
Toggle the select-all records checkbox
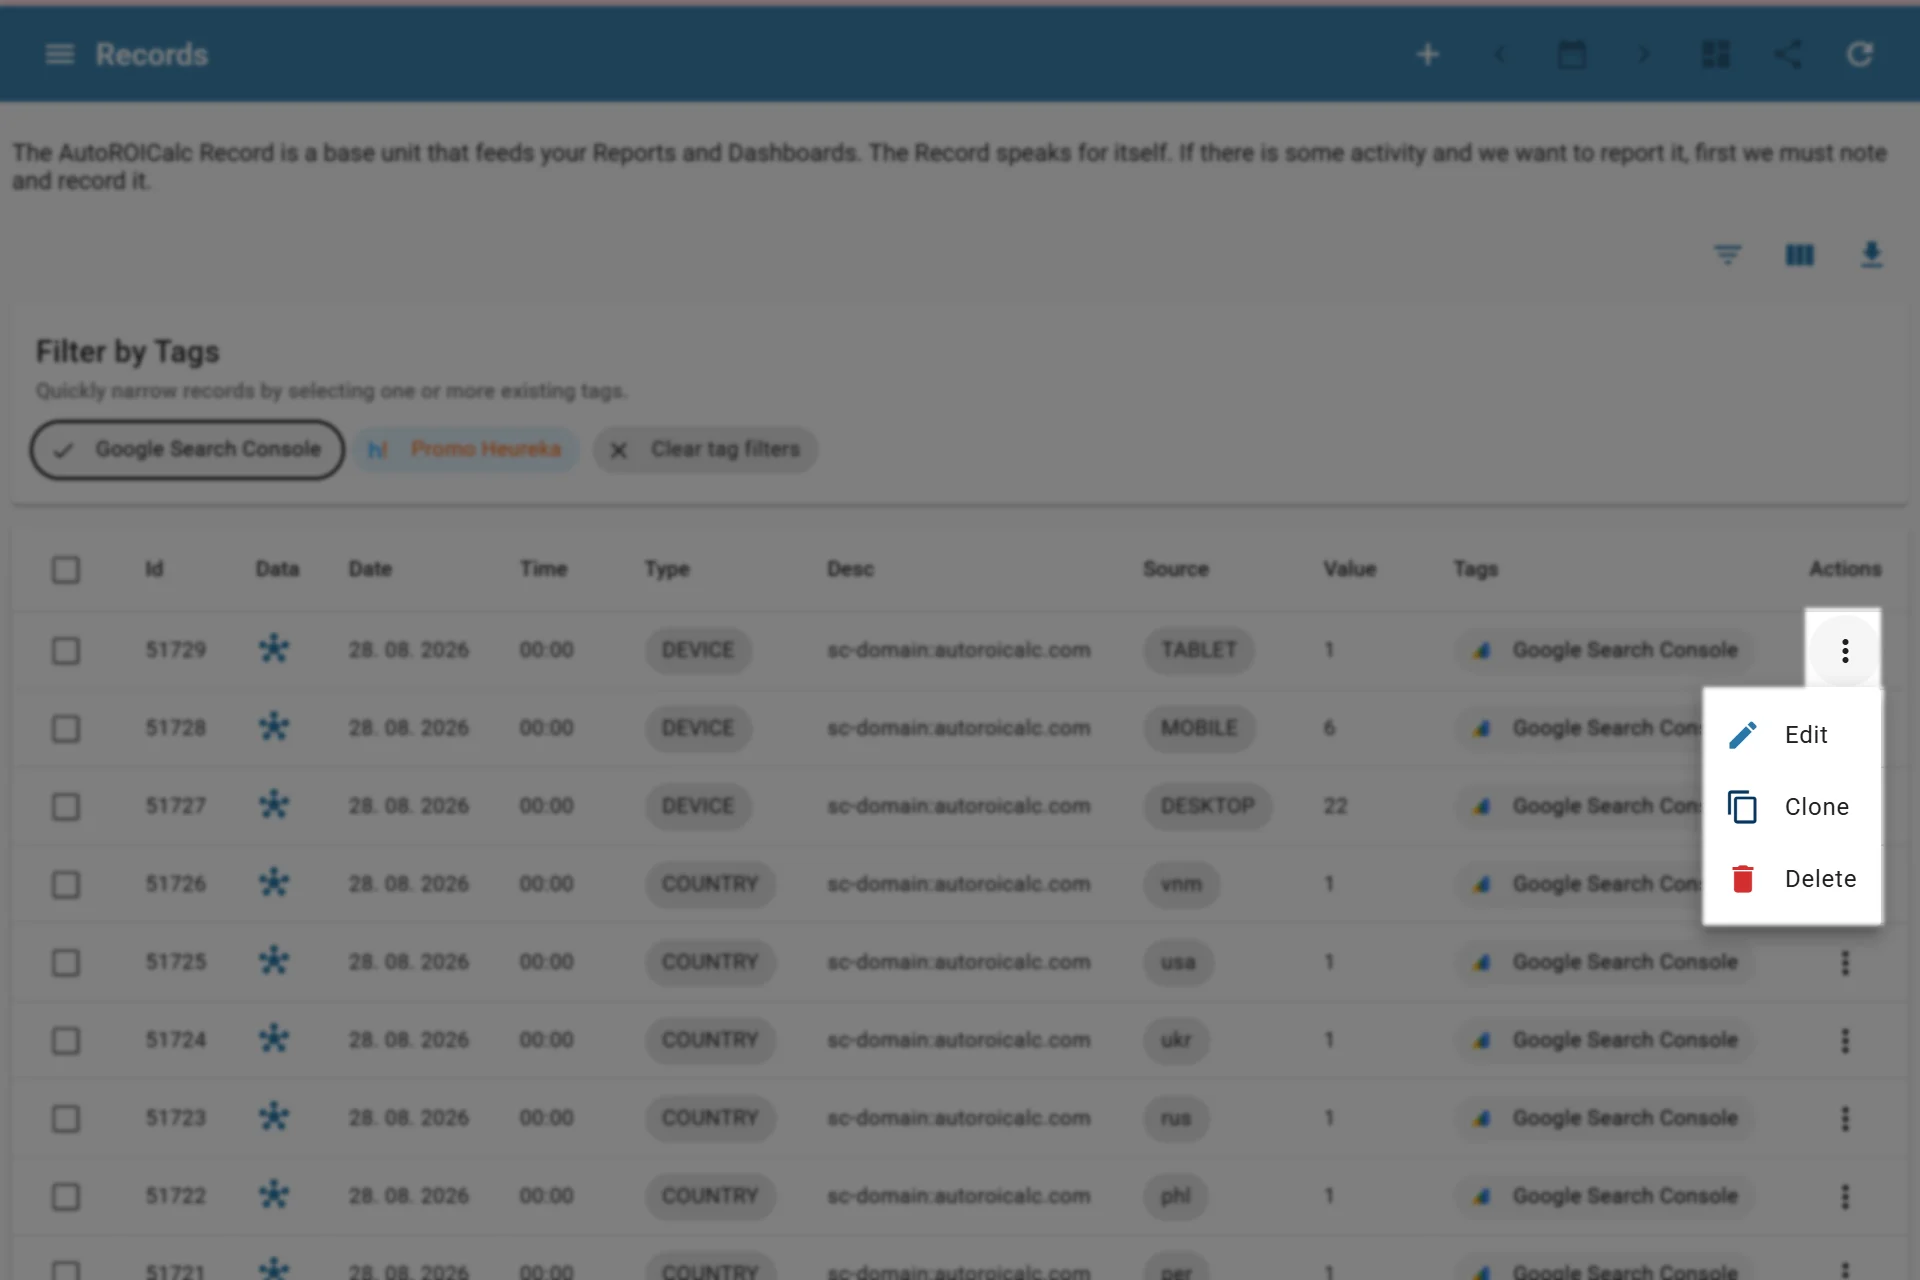tap(66, 570)
